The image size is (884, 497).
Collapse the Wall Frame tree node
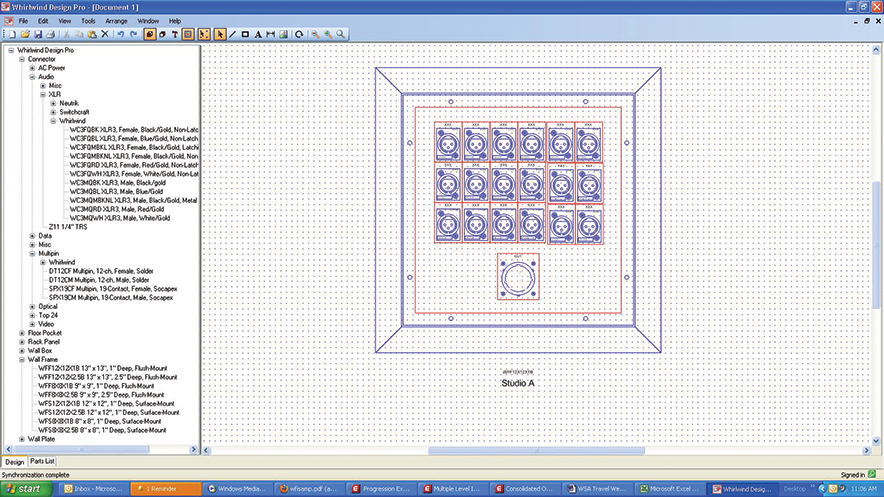pos(22,360)
